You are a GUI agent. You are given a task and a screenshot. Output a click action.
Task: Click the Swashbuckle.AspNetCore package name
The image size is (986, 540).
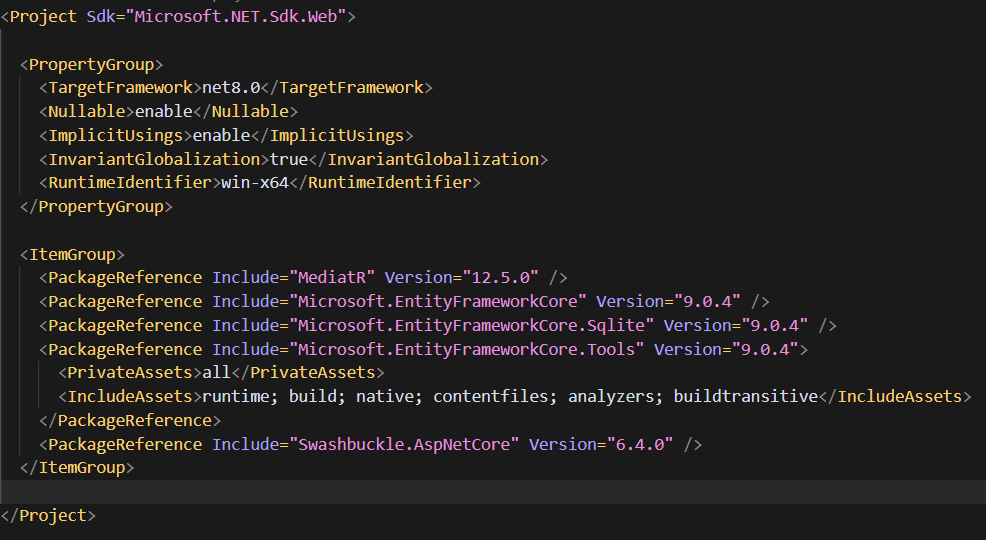tap(404, 444)
